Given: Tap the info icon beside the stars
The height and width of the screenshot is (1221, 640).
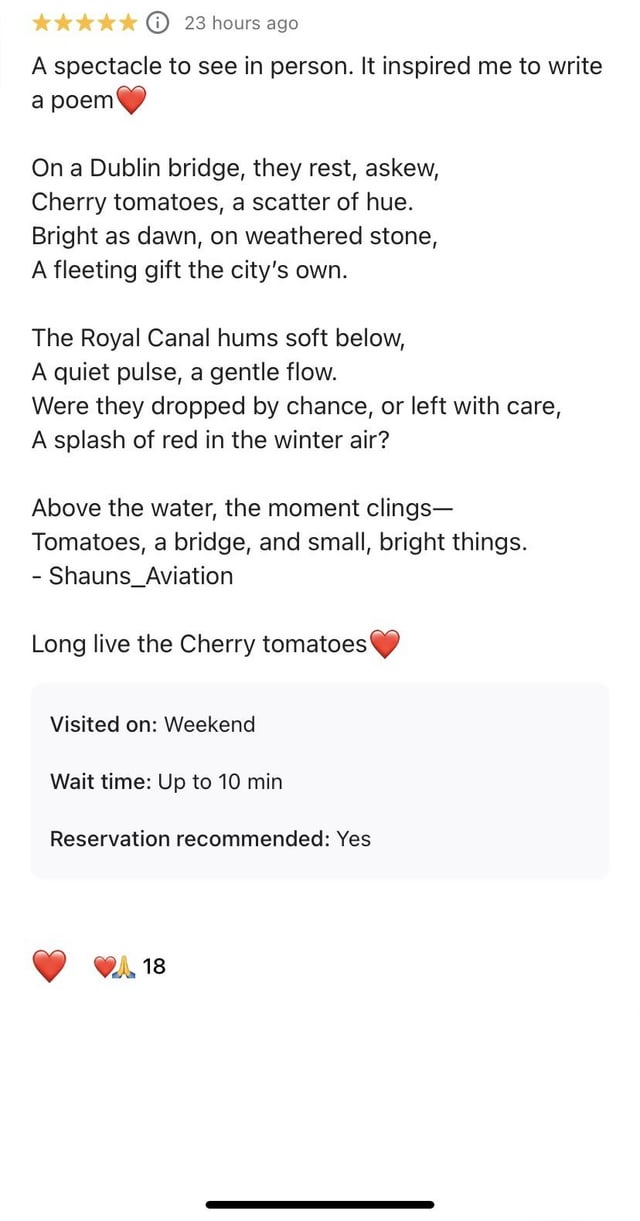Looking at the screenshot, I should pos(158,22).
